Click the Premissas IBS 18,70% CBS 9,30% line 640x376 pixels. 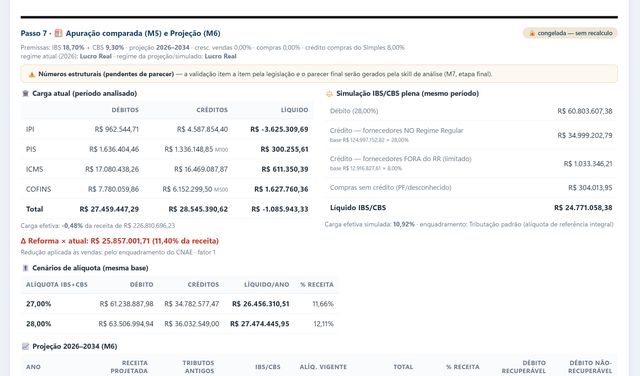pos(212,48)
